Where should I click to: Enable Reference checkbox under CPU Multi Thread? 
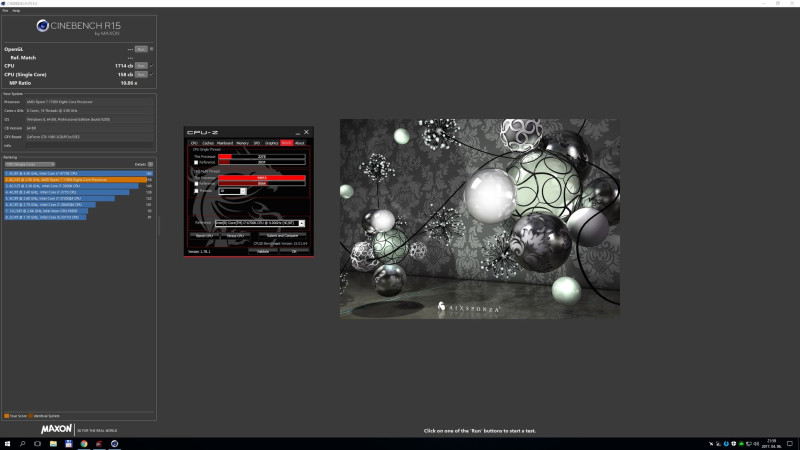tap(196, 183)
